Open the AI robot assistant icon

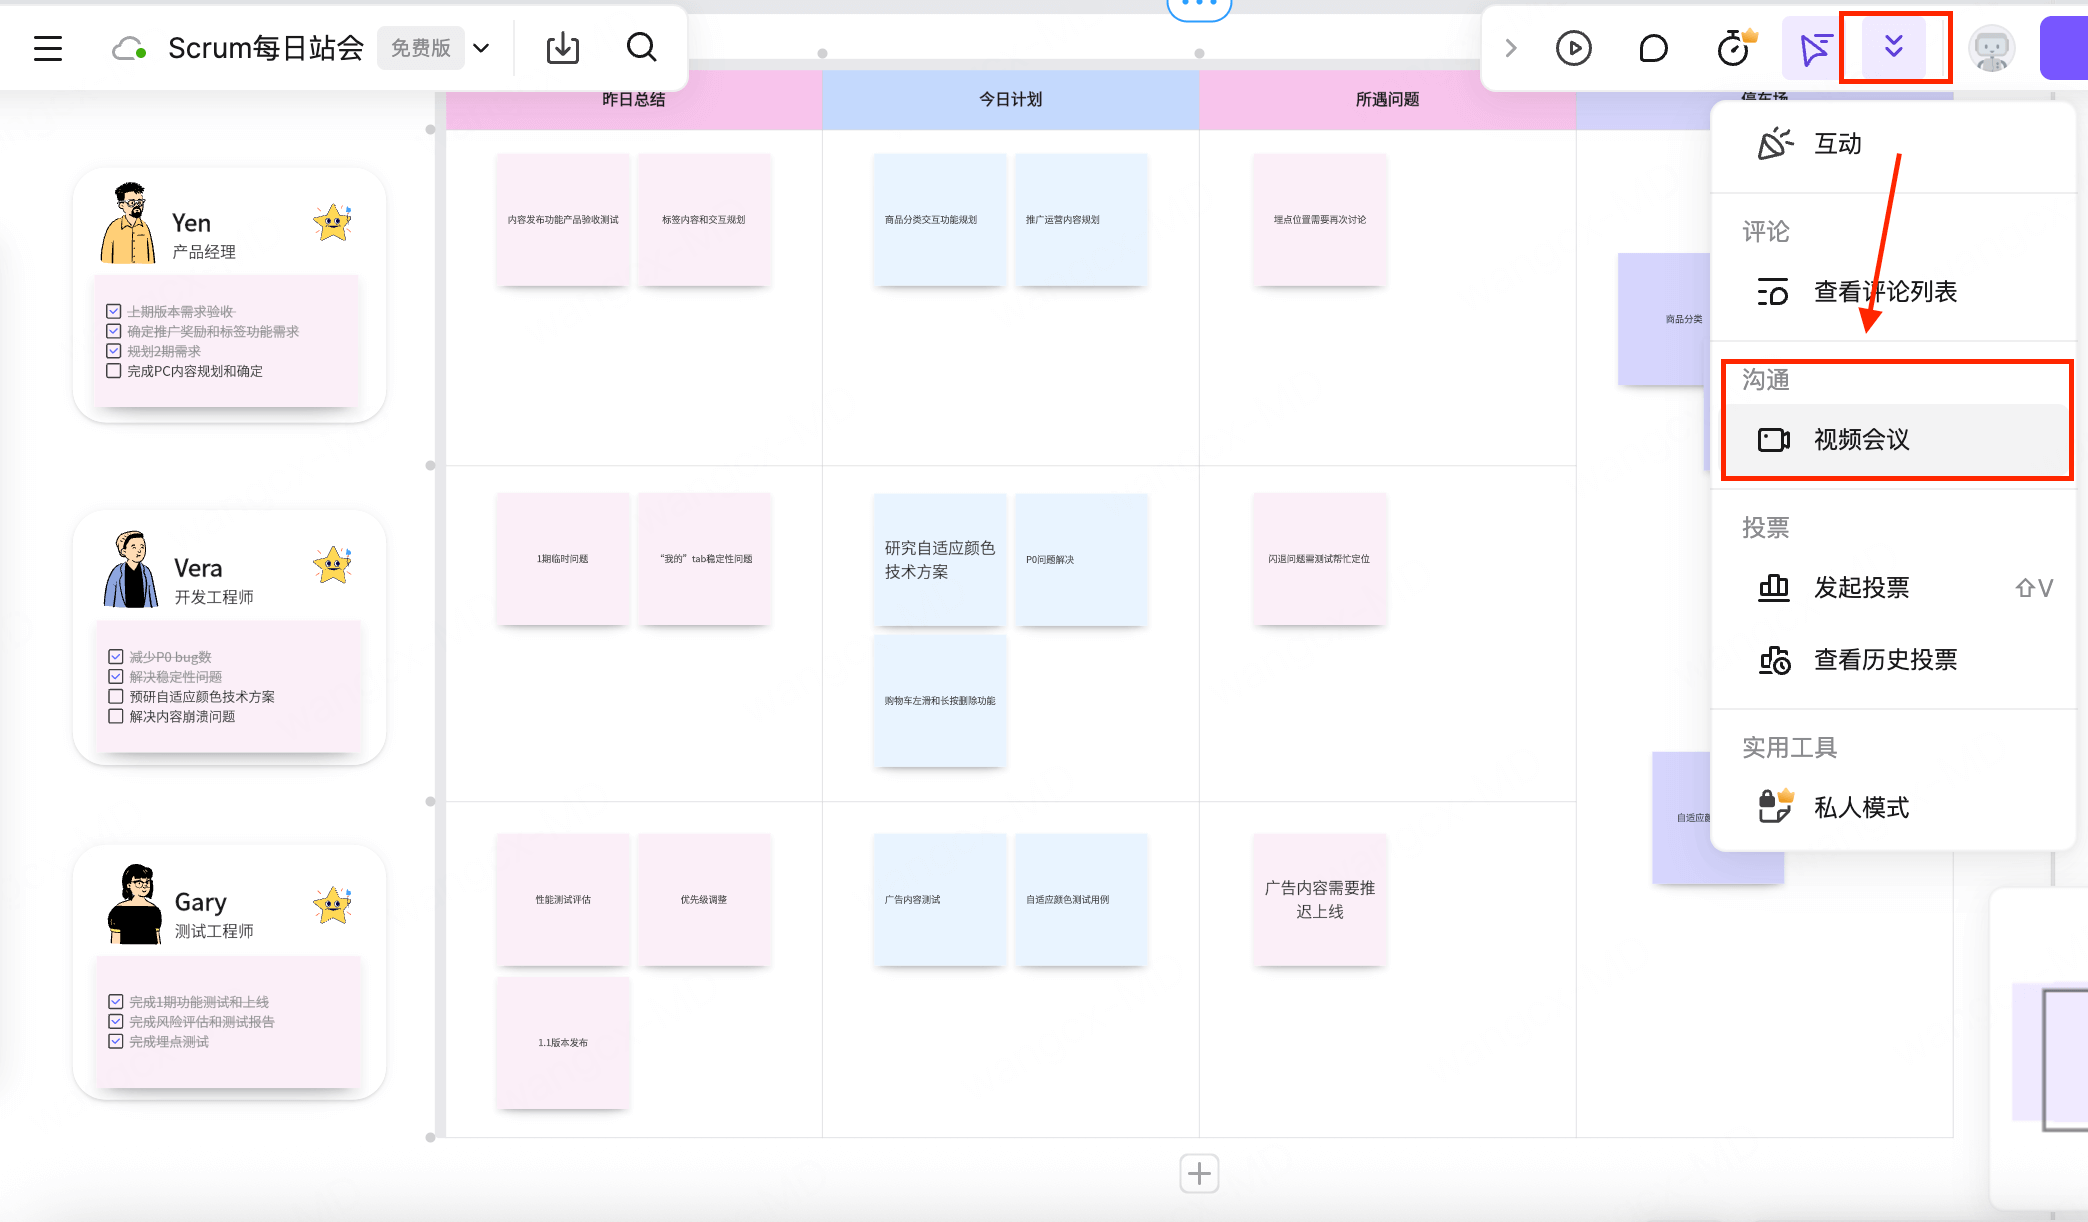coord(1991,47)
